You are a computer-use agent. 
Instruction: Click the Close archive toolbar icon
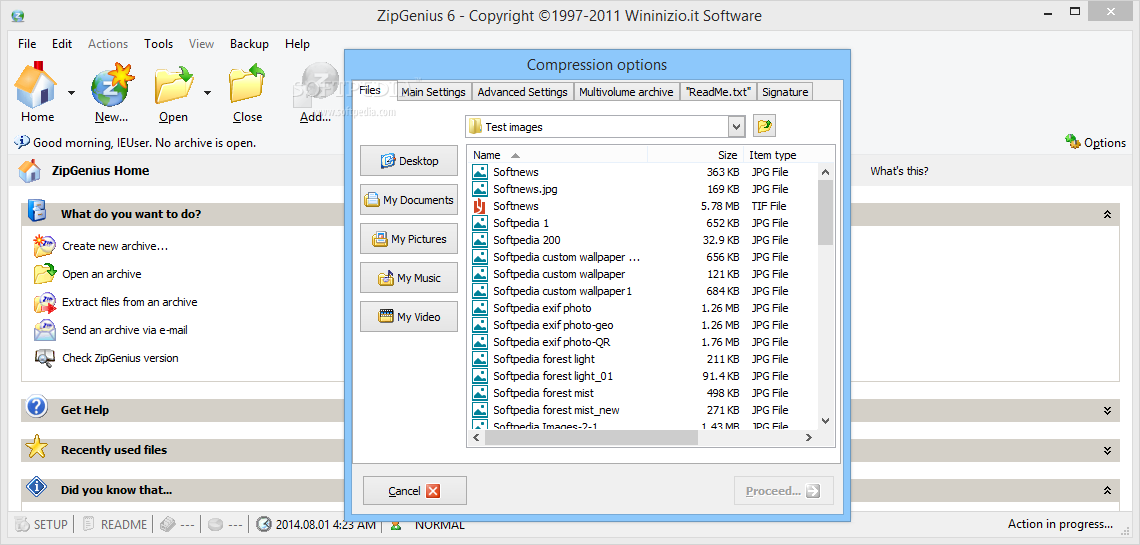tap(248, 84)
